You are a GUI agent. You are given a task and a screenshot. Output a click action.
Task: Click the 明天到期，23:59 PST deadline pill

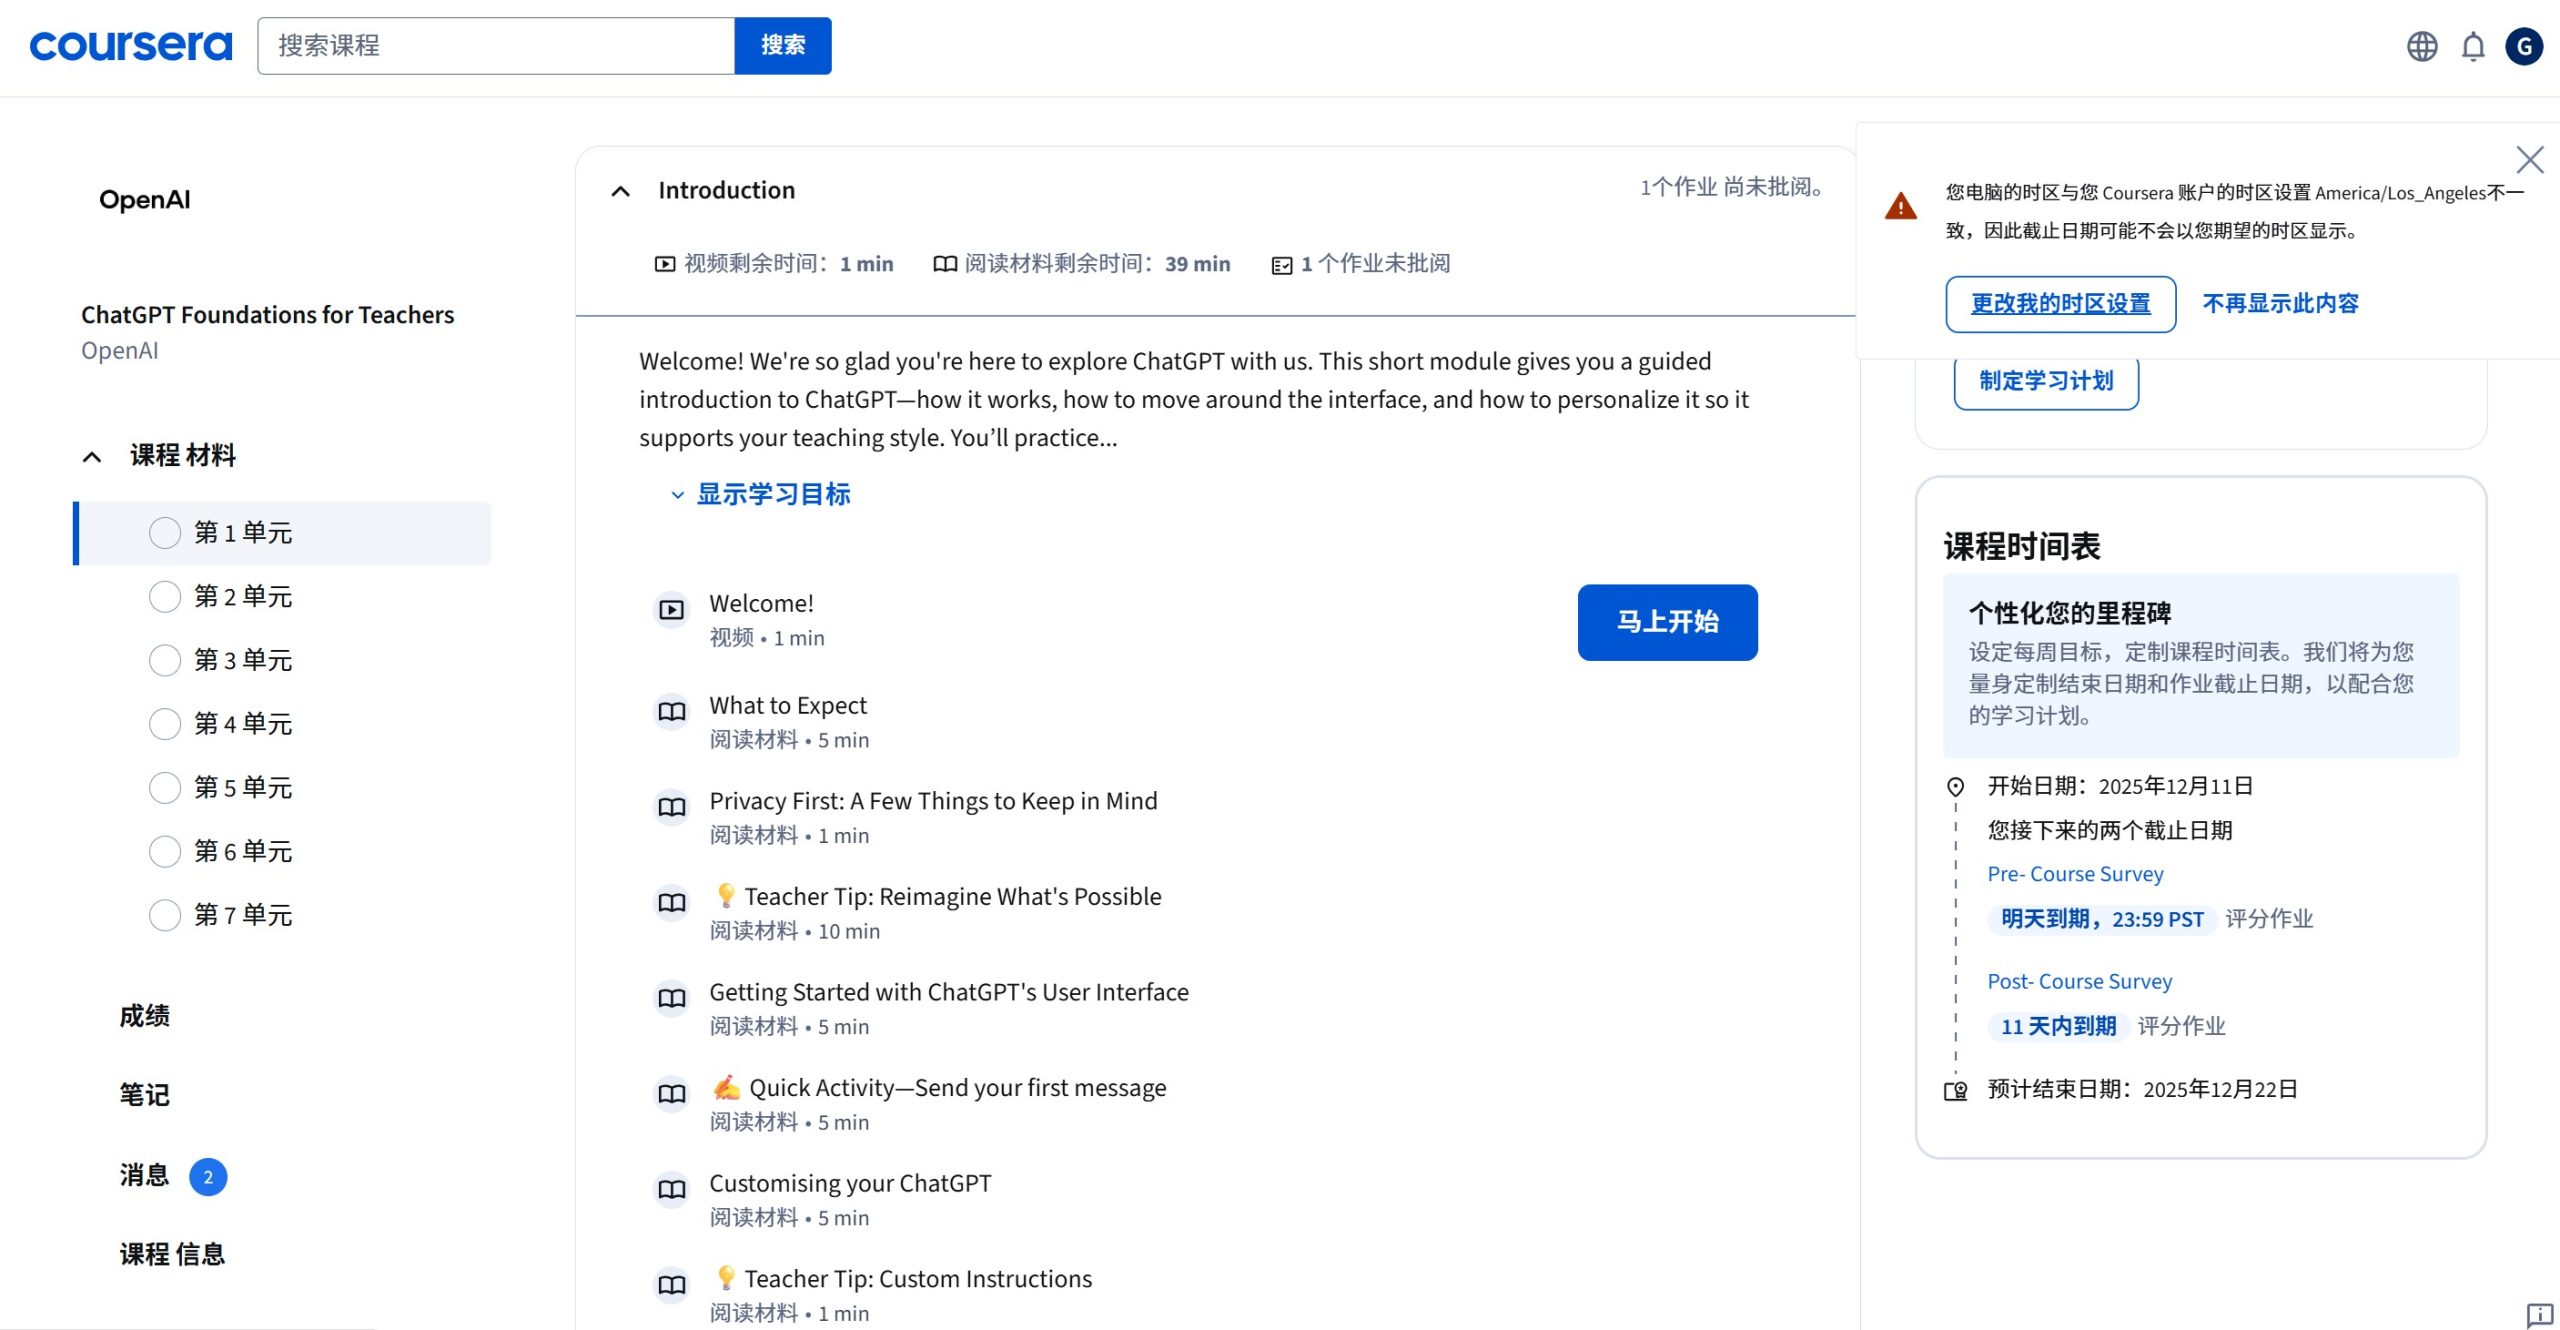2101,919
